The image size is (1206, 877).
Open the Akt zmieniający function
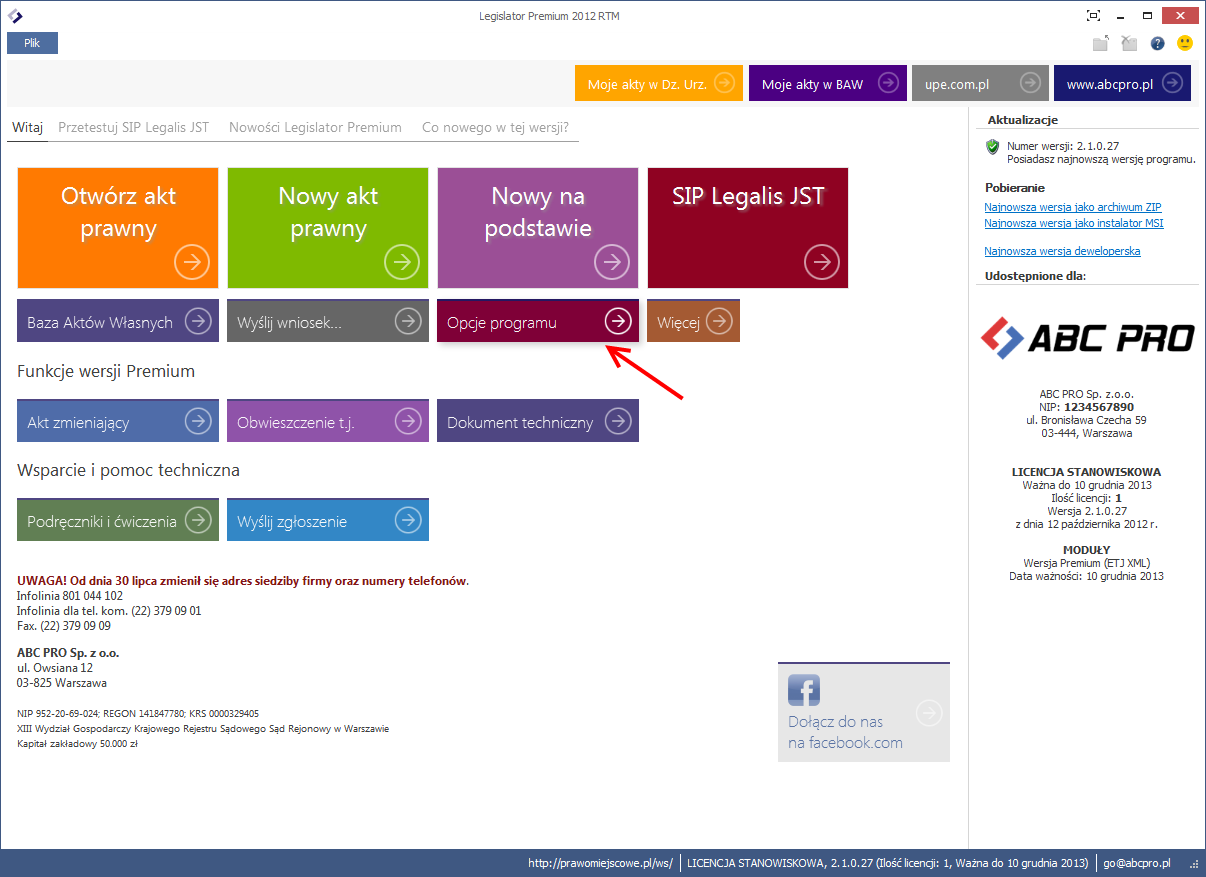[x=118, y=421]
